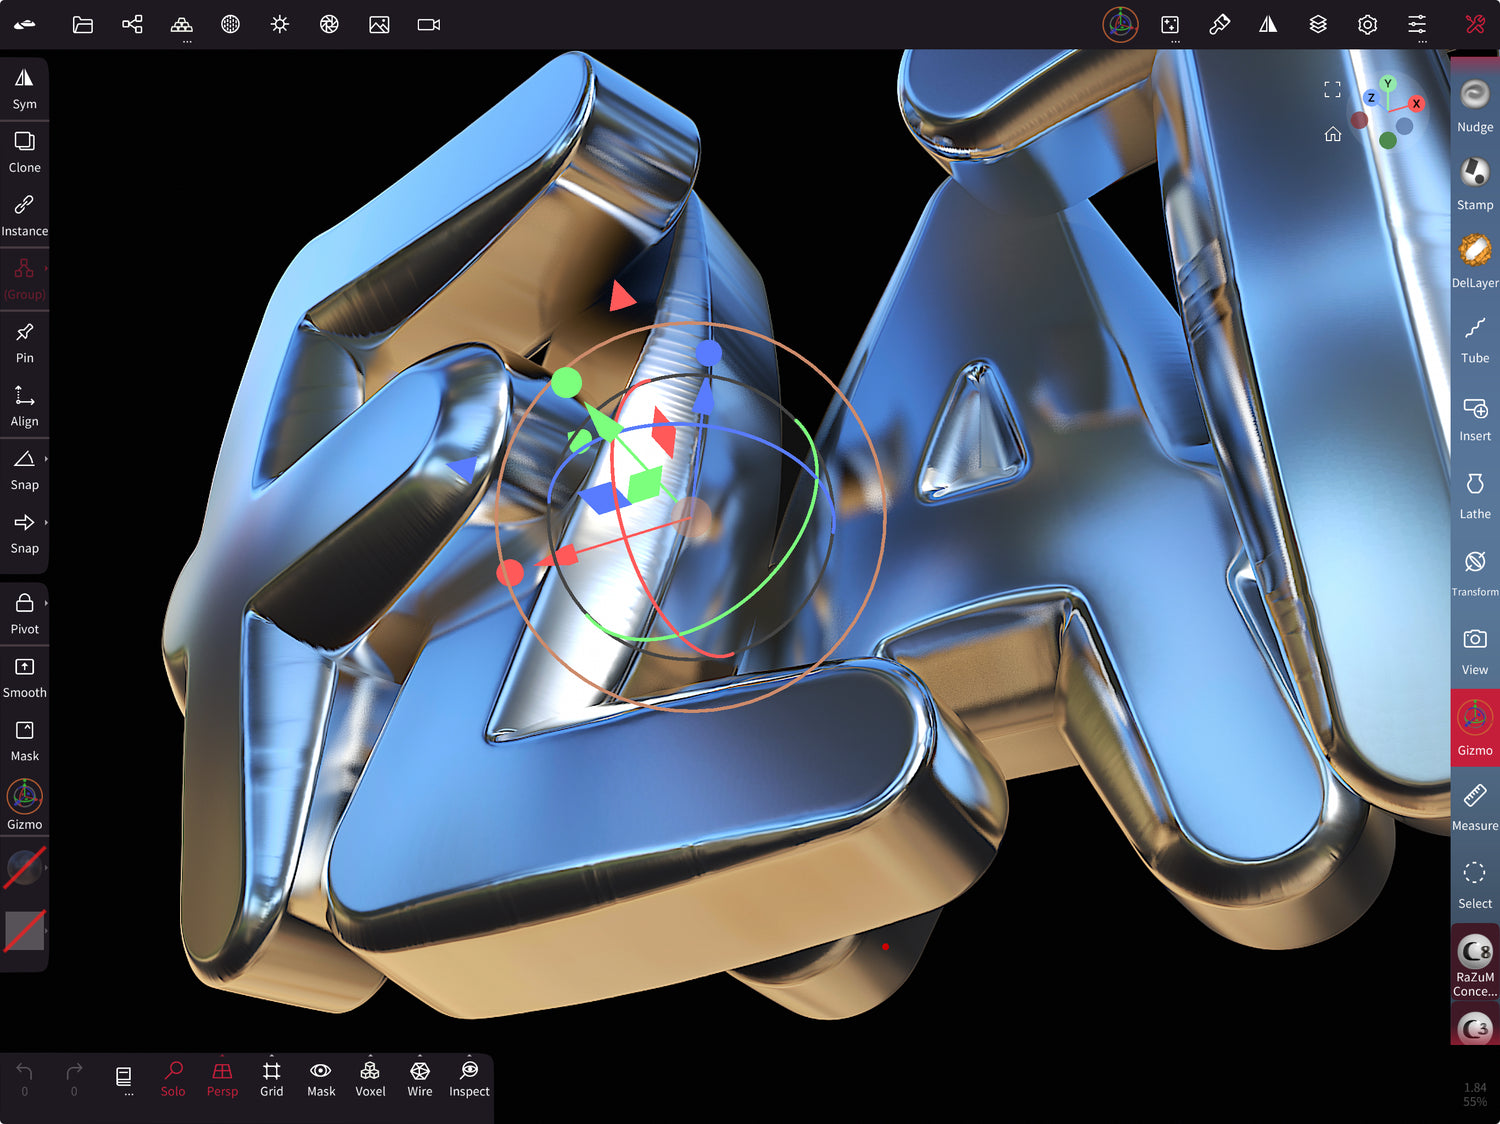Viewport: 1500px width, 1124px height.
Task: Click the Clone button
Action: (24, 151)
